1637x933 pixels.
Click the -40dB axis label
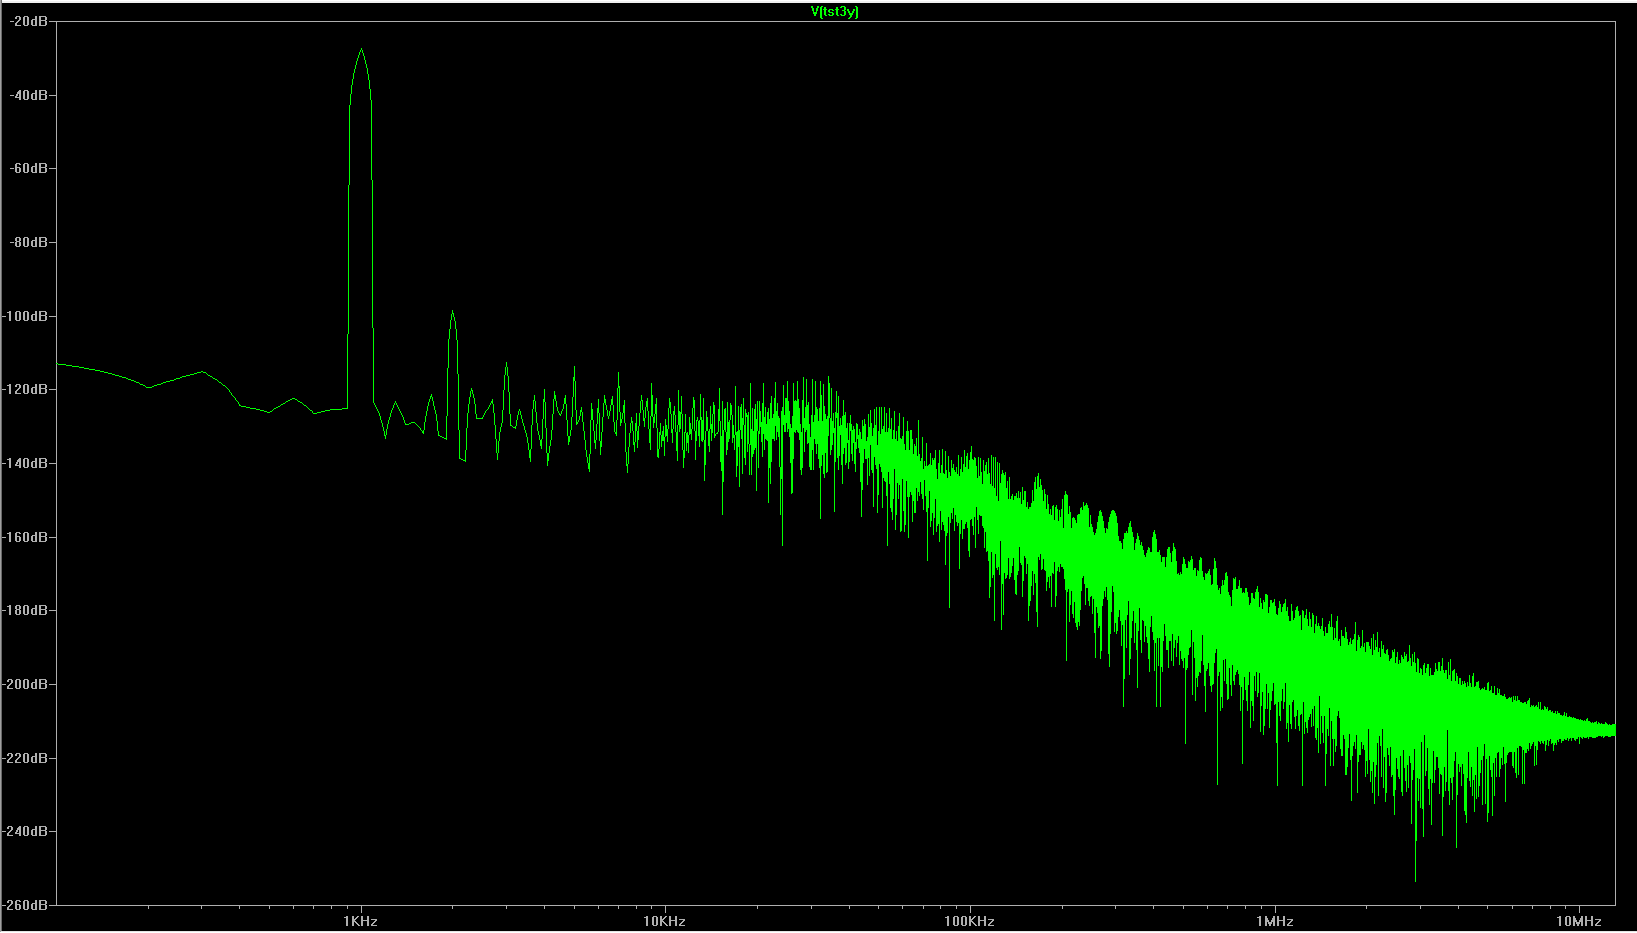(x=28, y=95)
